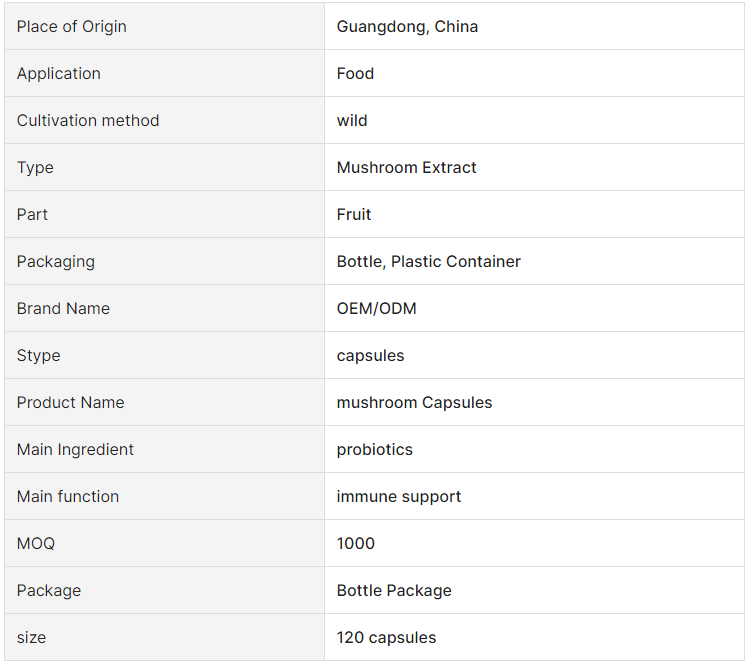Click the 'Packaging' row label
Screen dimensions: 748x665
pos(56,261)
